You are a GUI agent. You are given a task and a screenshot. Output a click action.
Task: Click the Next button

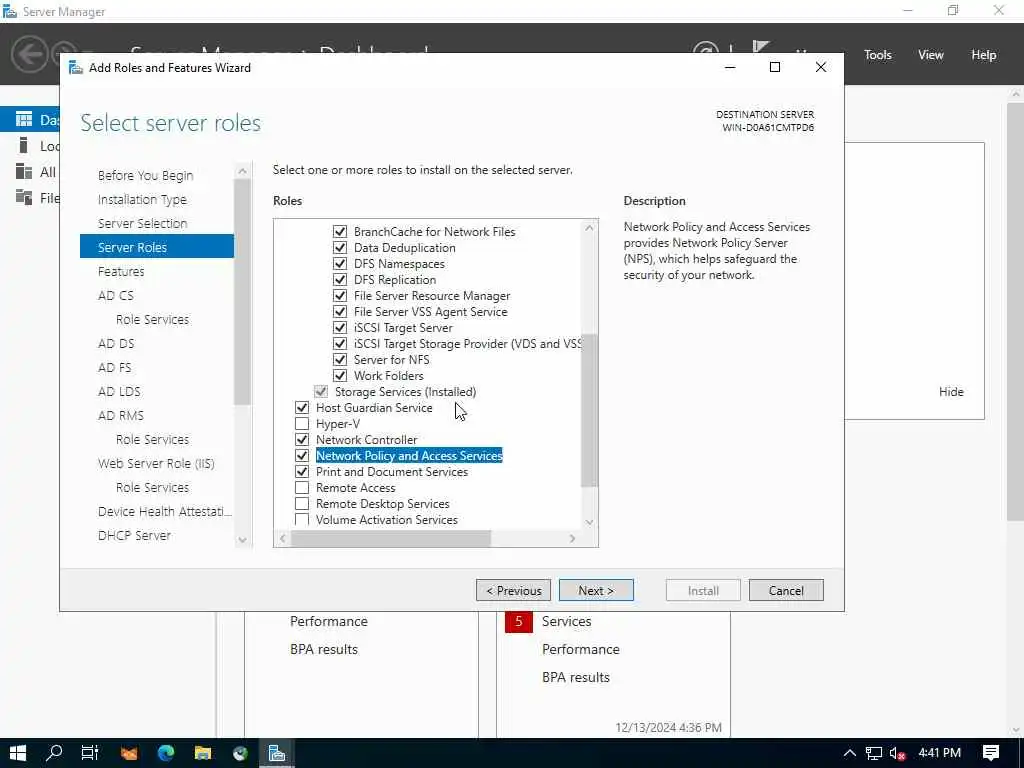(x=596, y=590)
